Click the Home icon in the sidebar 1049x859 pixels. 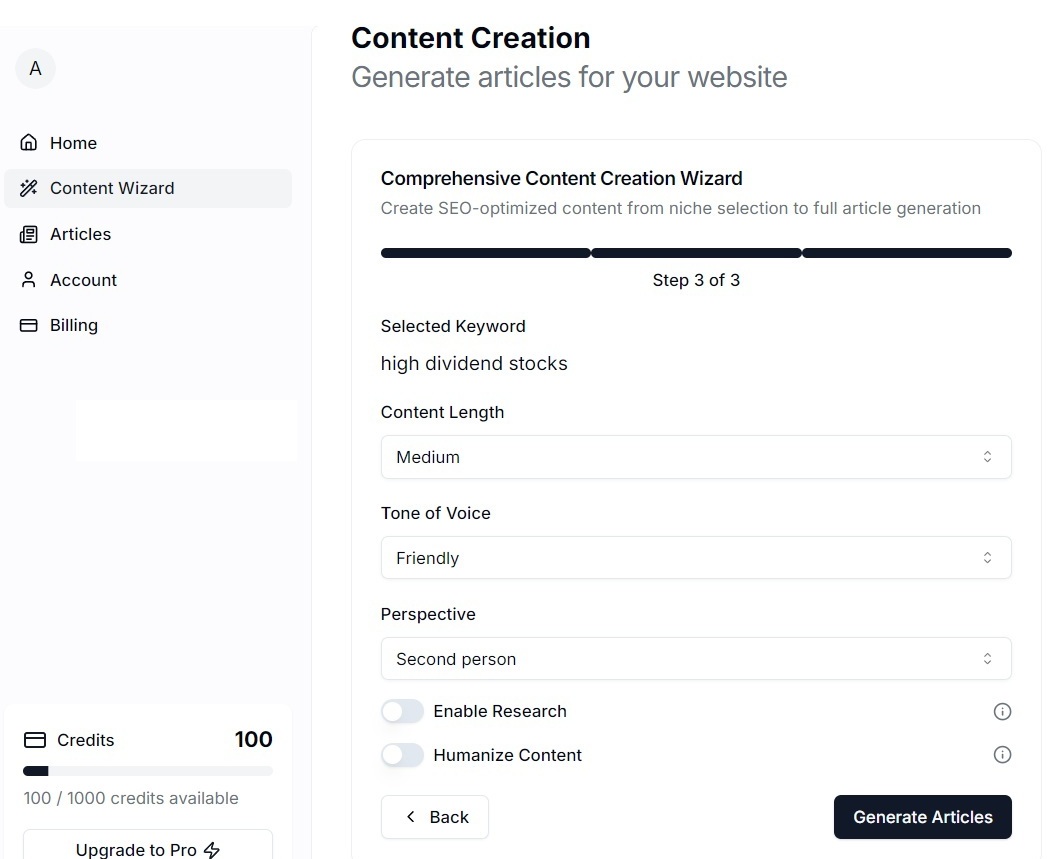click(28, 142)
